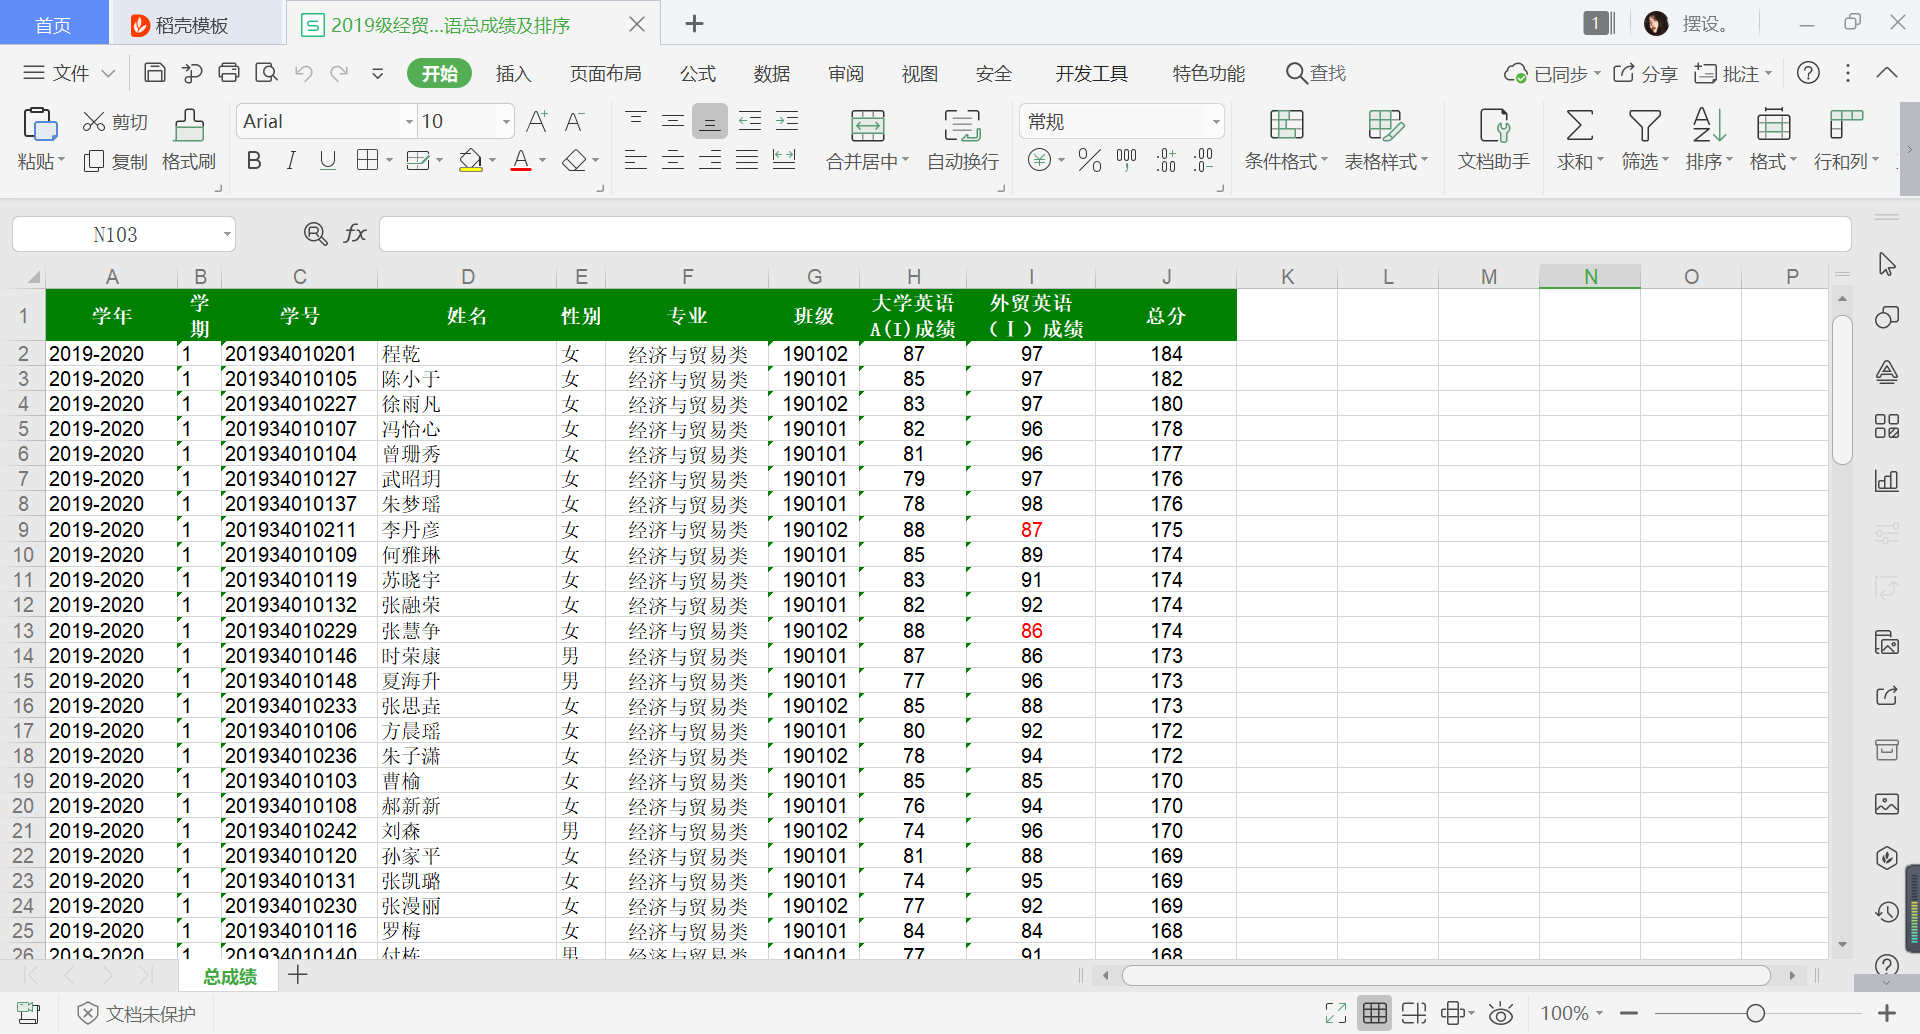Click the insert function fx icon

[355, 234]
